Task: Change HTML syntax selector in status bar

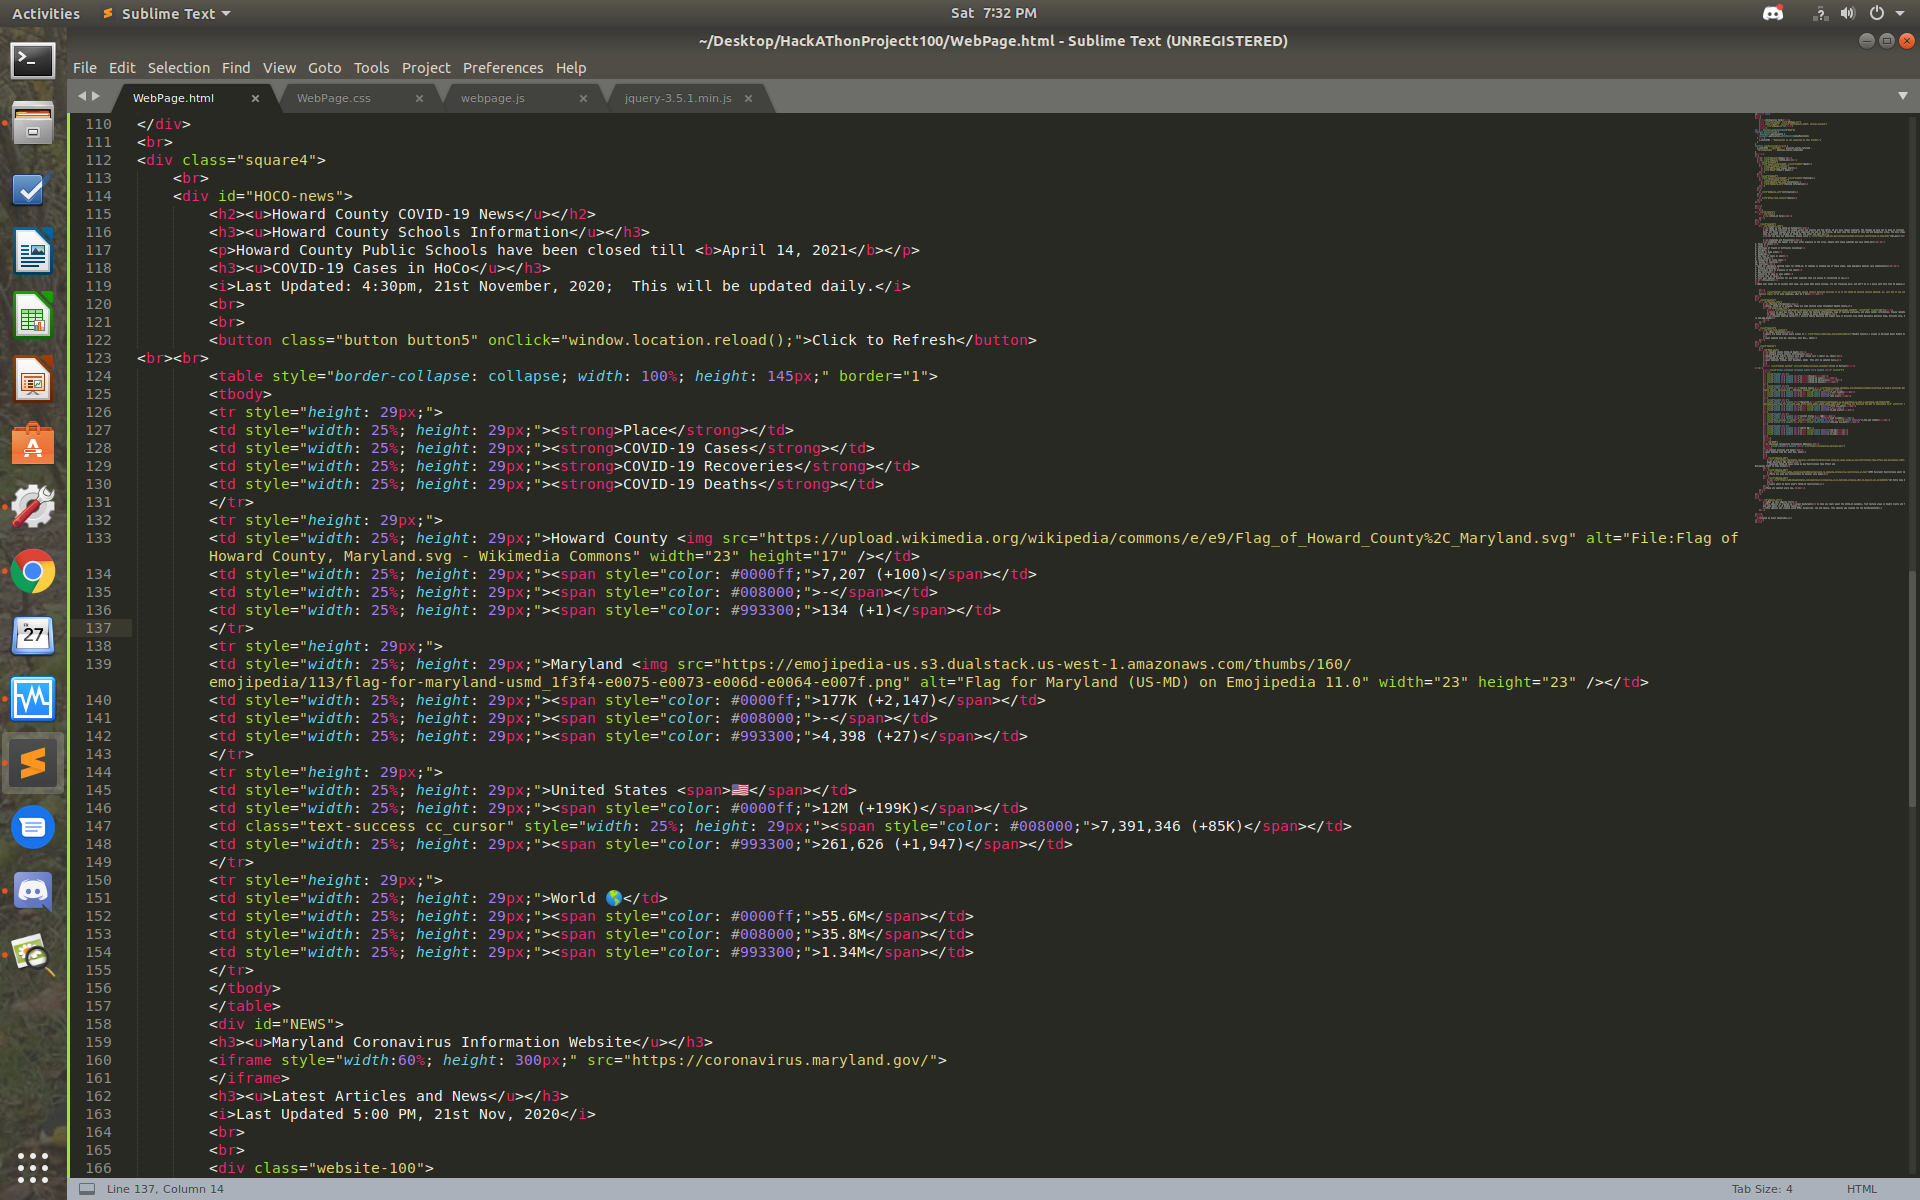Action: click(x=1861, y=1189)
